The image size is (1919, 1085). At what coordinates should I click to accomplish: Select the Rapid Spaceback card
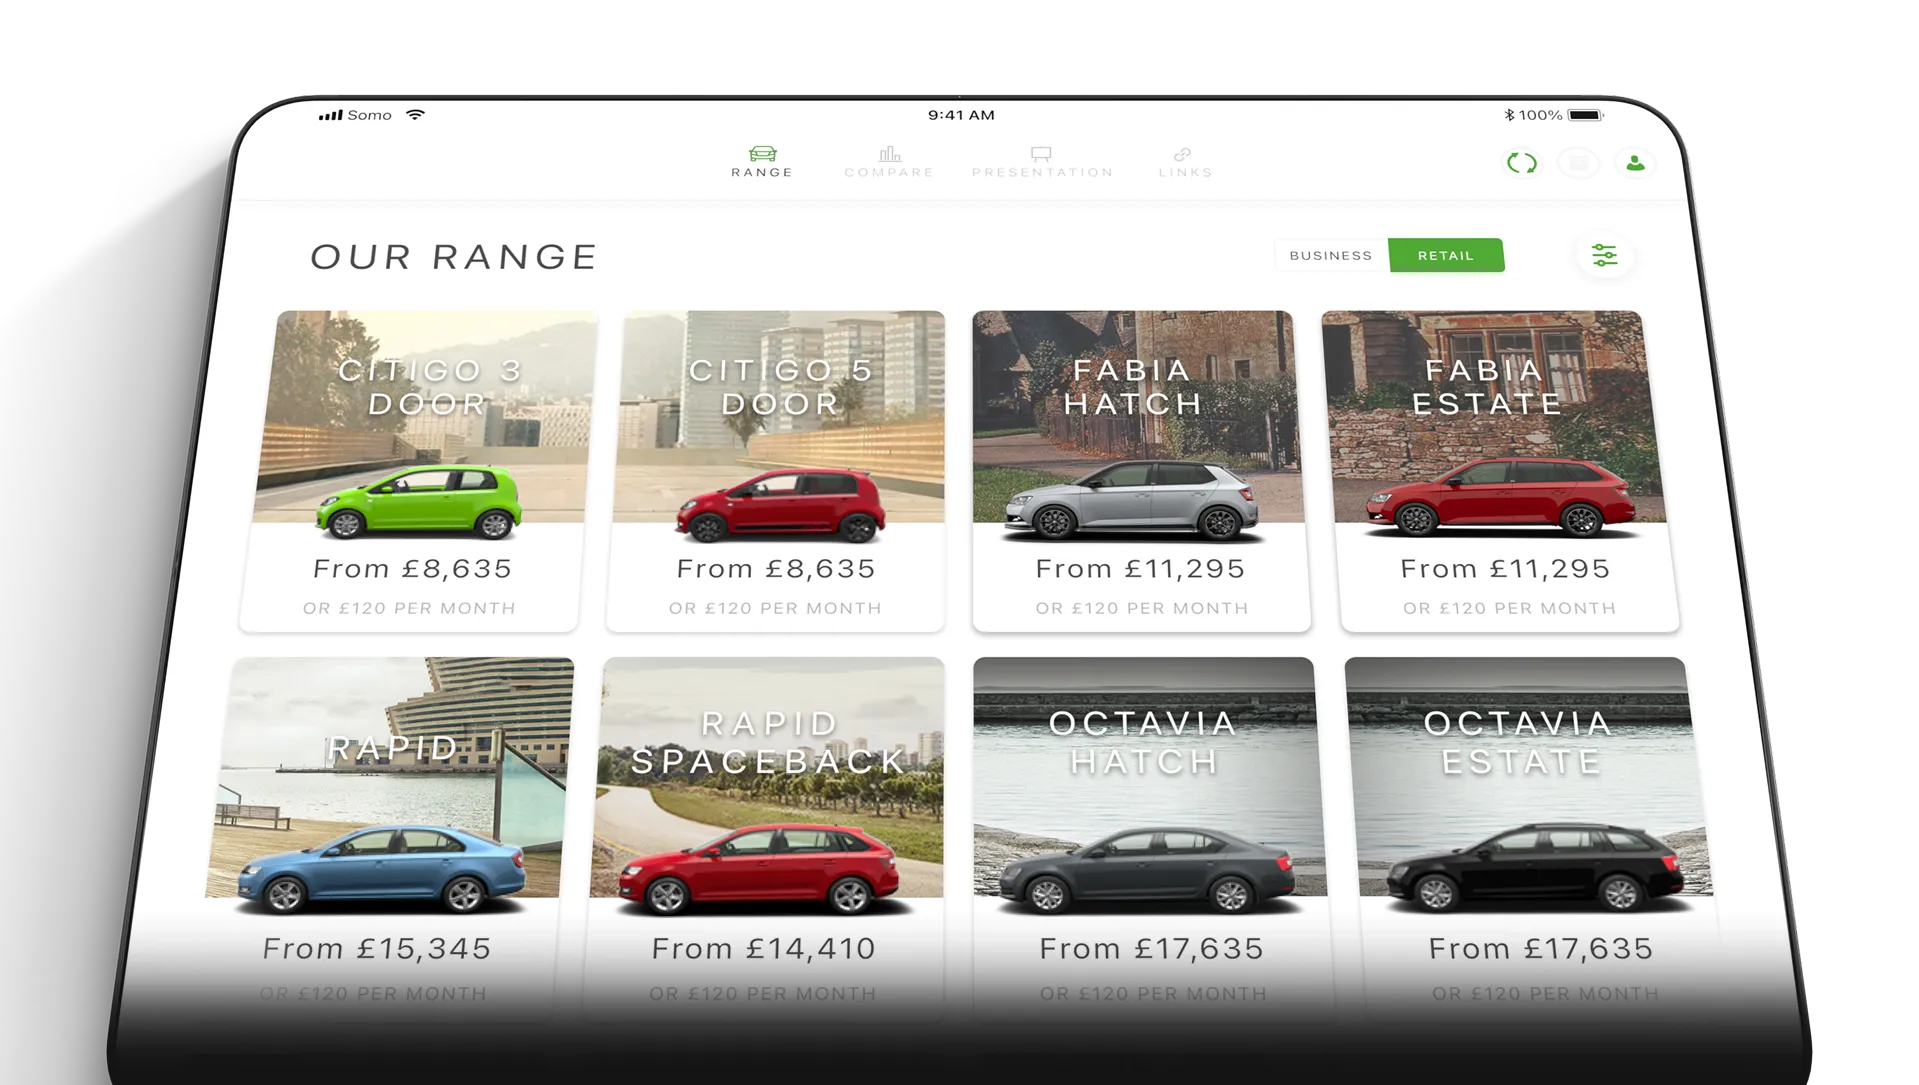pos(765,840)
